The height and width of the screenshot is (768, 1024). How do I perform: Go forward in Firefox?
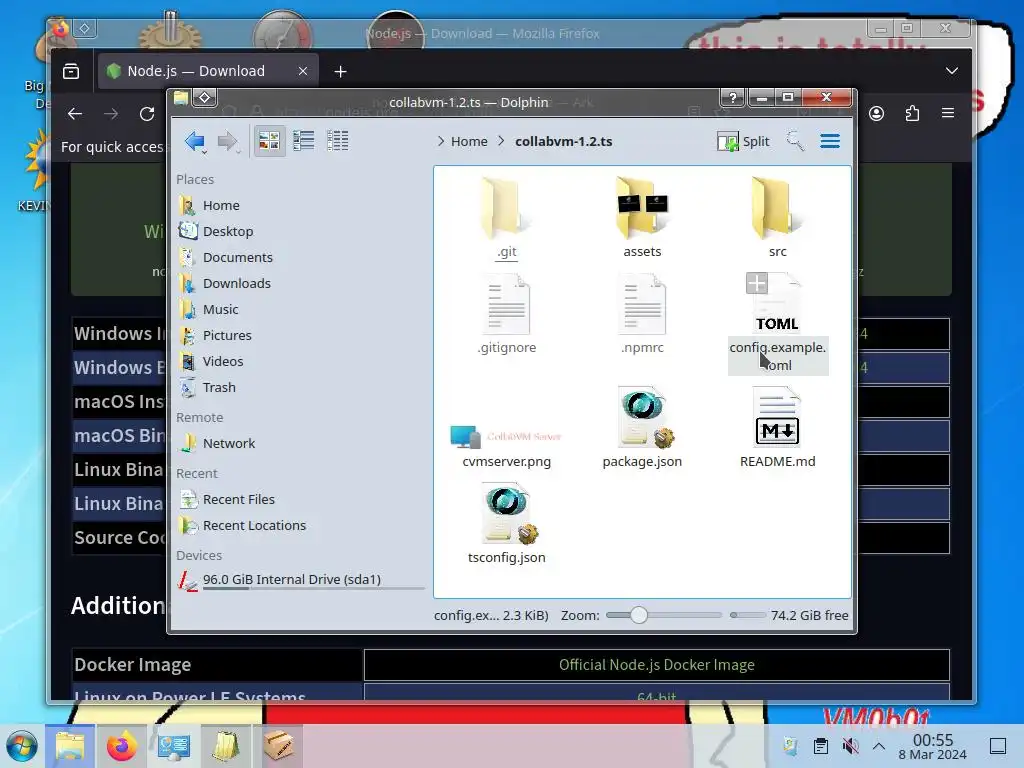[x=111, y=114]
